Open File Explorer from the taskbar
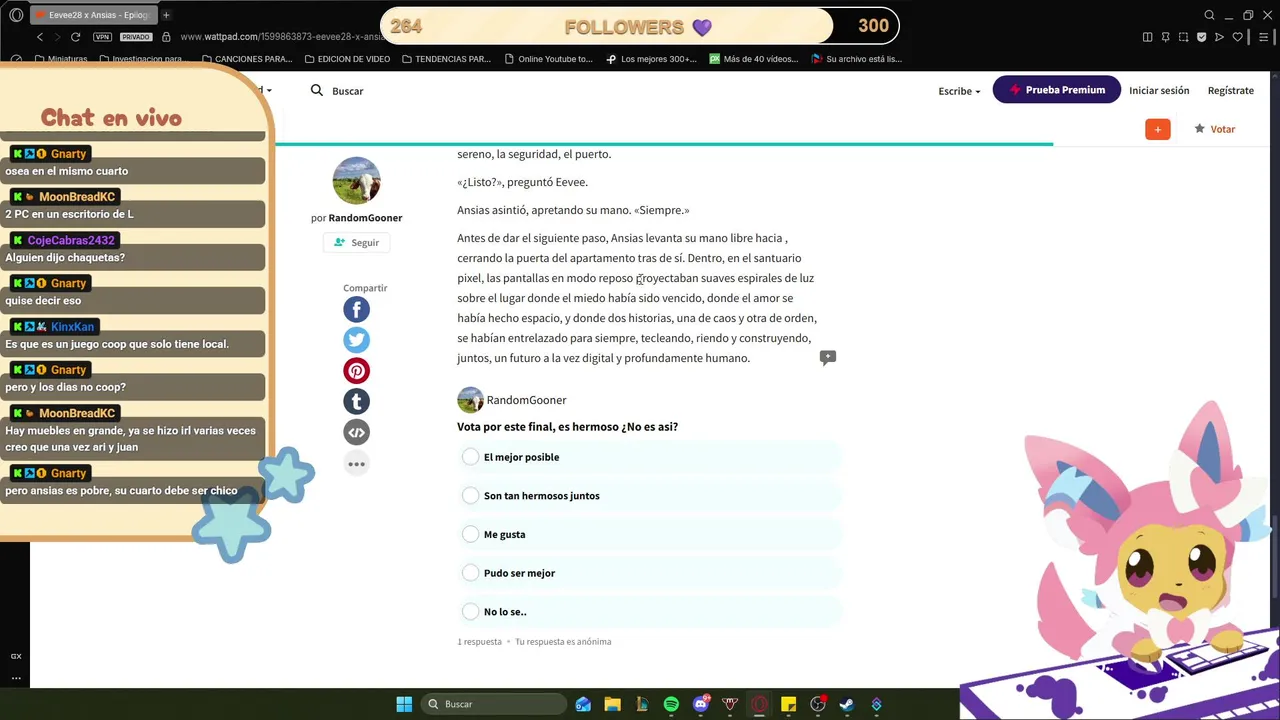This screenshot has height=720, width=1280. [613, 704]
